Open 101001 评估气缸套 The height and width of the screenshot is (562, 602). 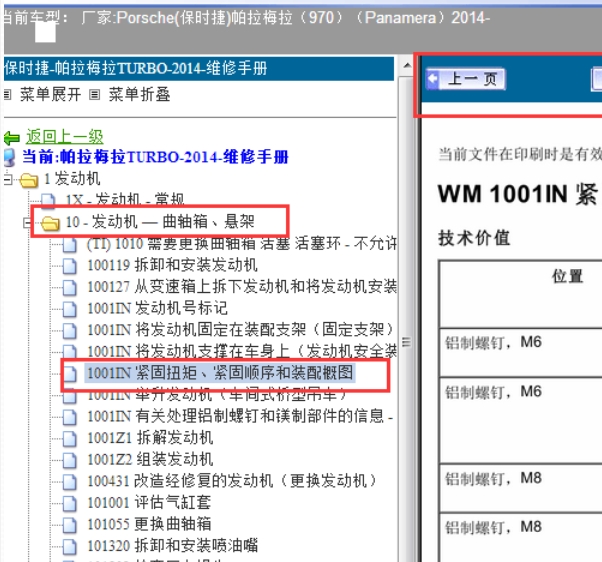pos(149,502)
